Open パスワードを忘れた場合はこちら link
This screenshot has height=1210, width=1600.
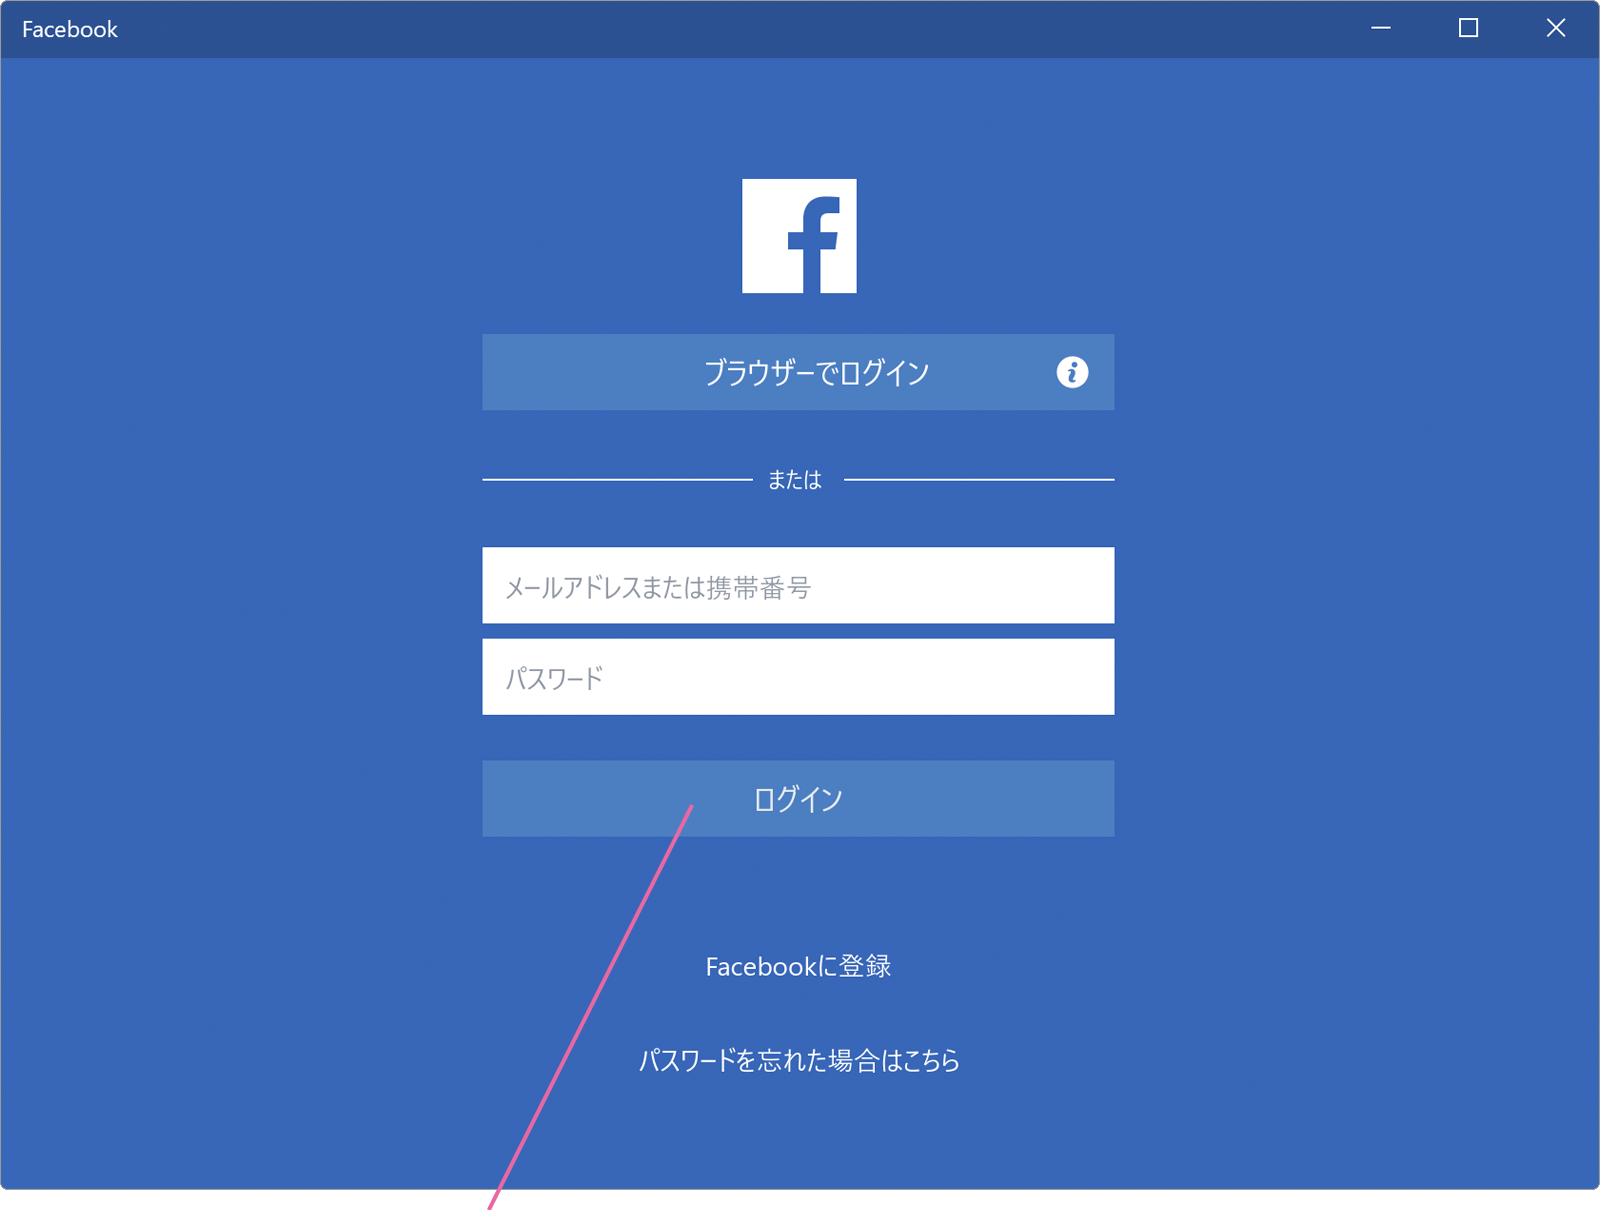pyautogui.click(x=799, y=1060)
